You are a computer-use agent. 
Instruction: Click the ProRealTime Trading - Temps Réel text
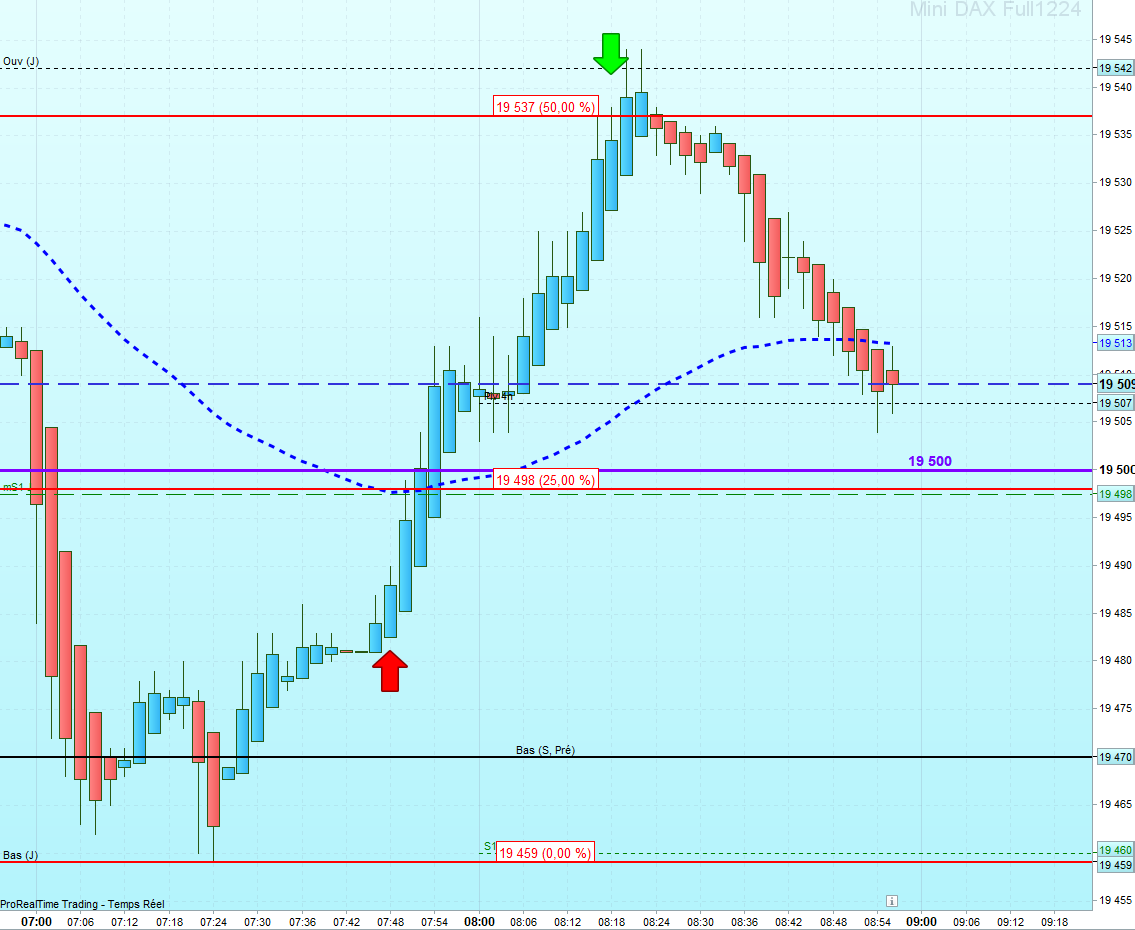click(83, 904)
